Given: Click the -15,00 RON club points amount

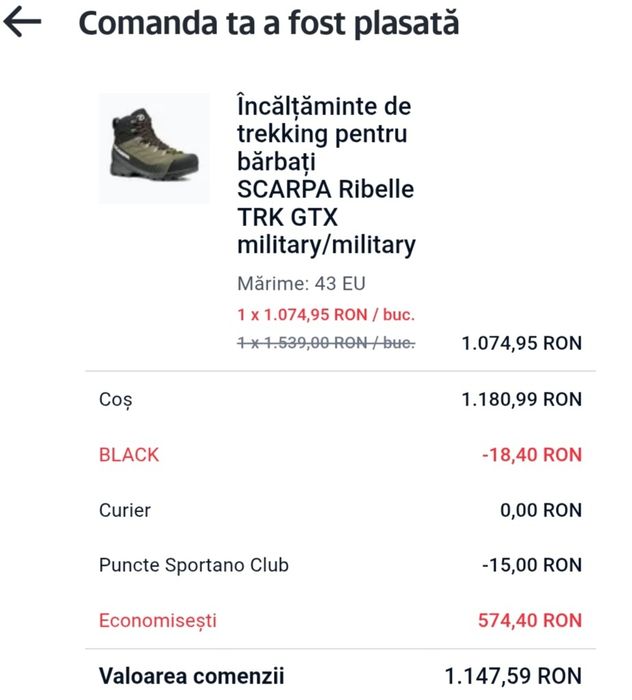Looking at the screenshot, I should click(531, 565).
